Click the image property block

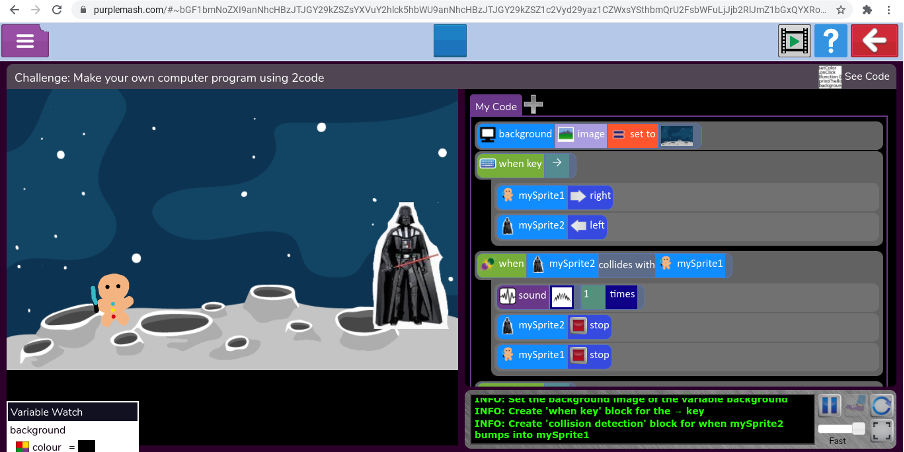pyautogui.click(x=581, y=135)
